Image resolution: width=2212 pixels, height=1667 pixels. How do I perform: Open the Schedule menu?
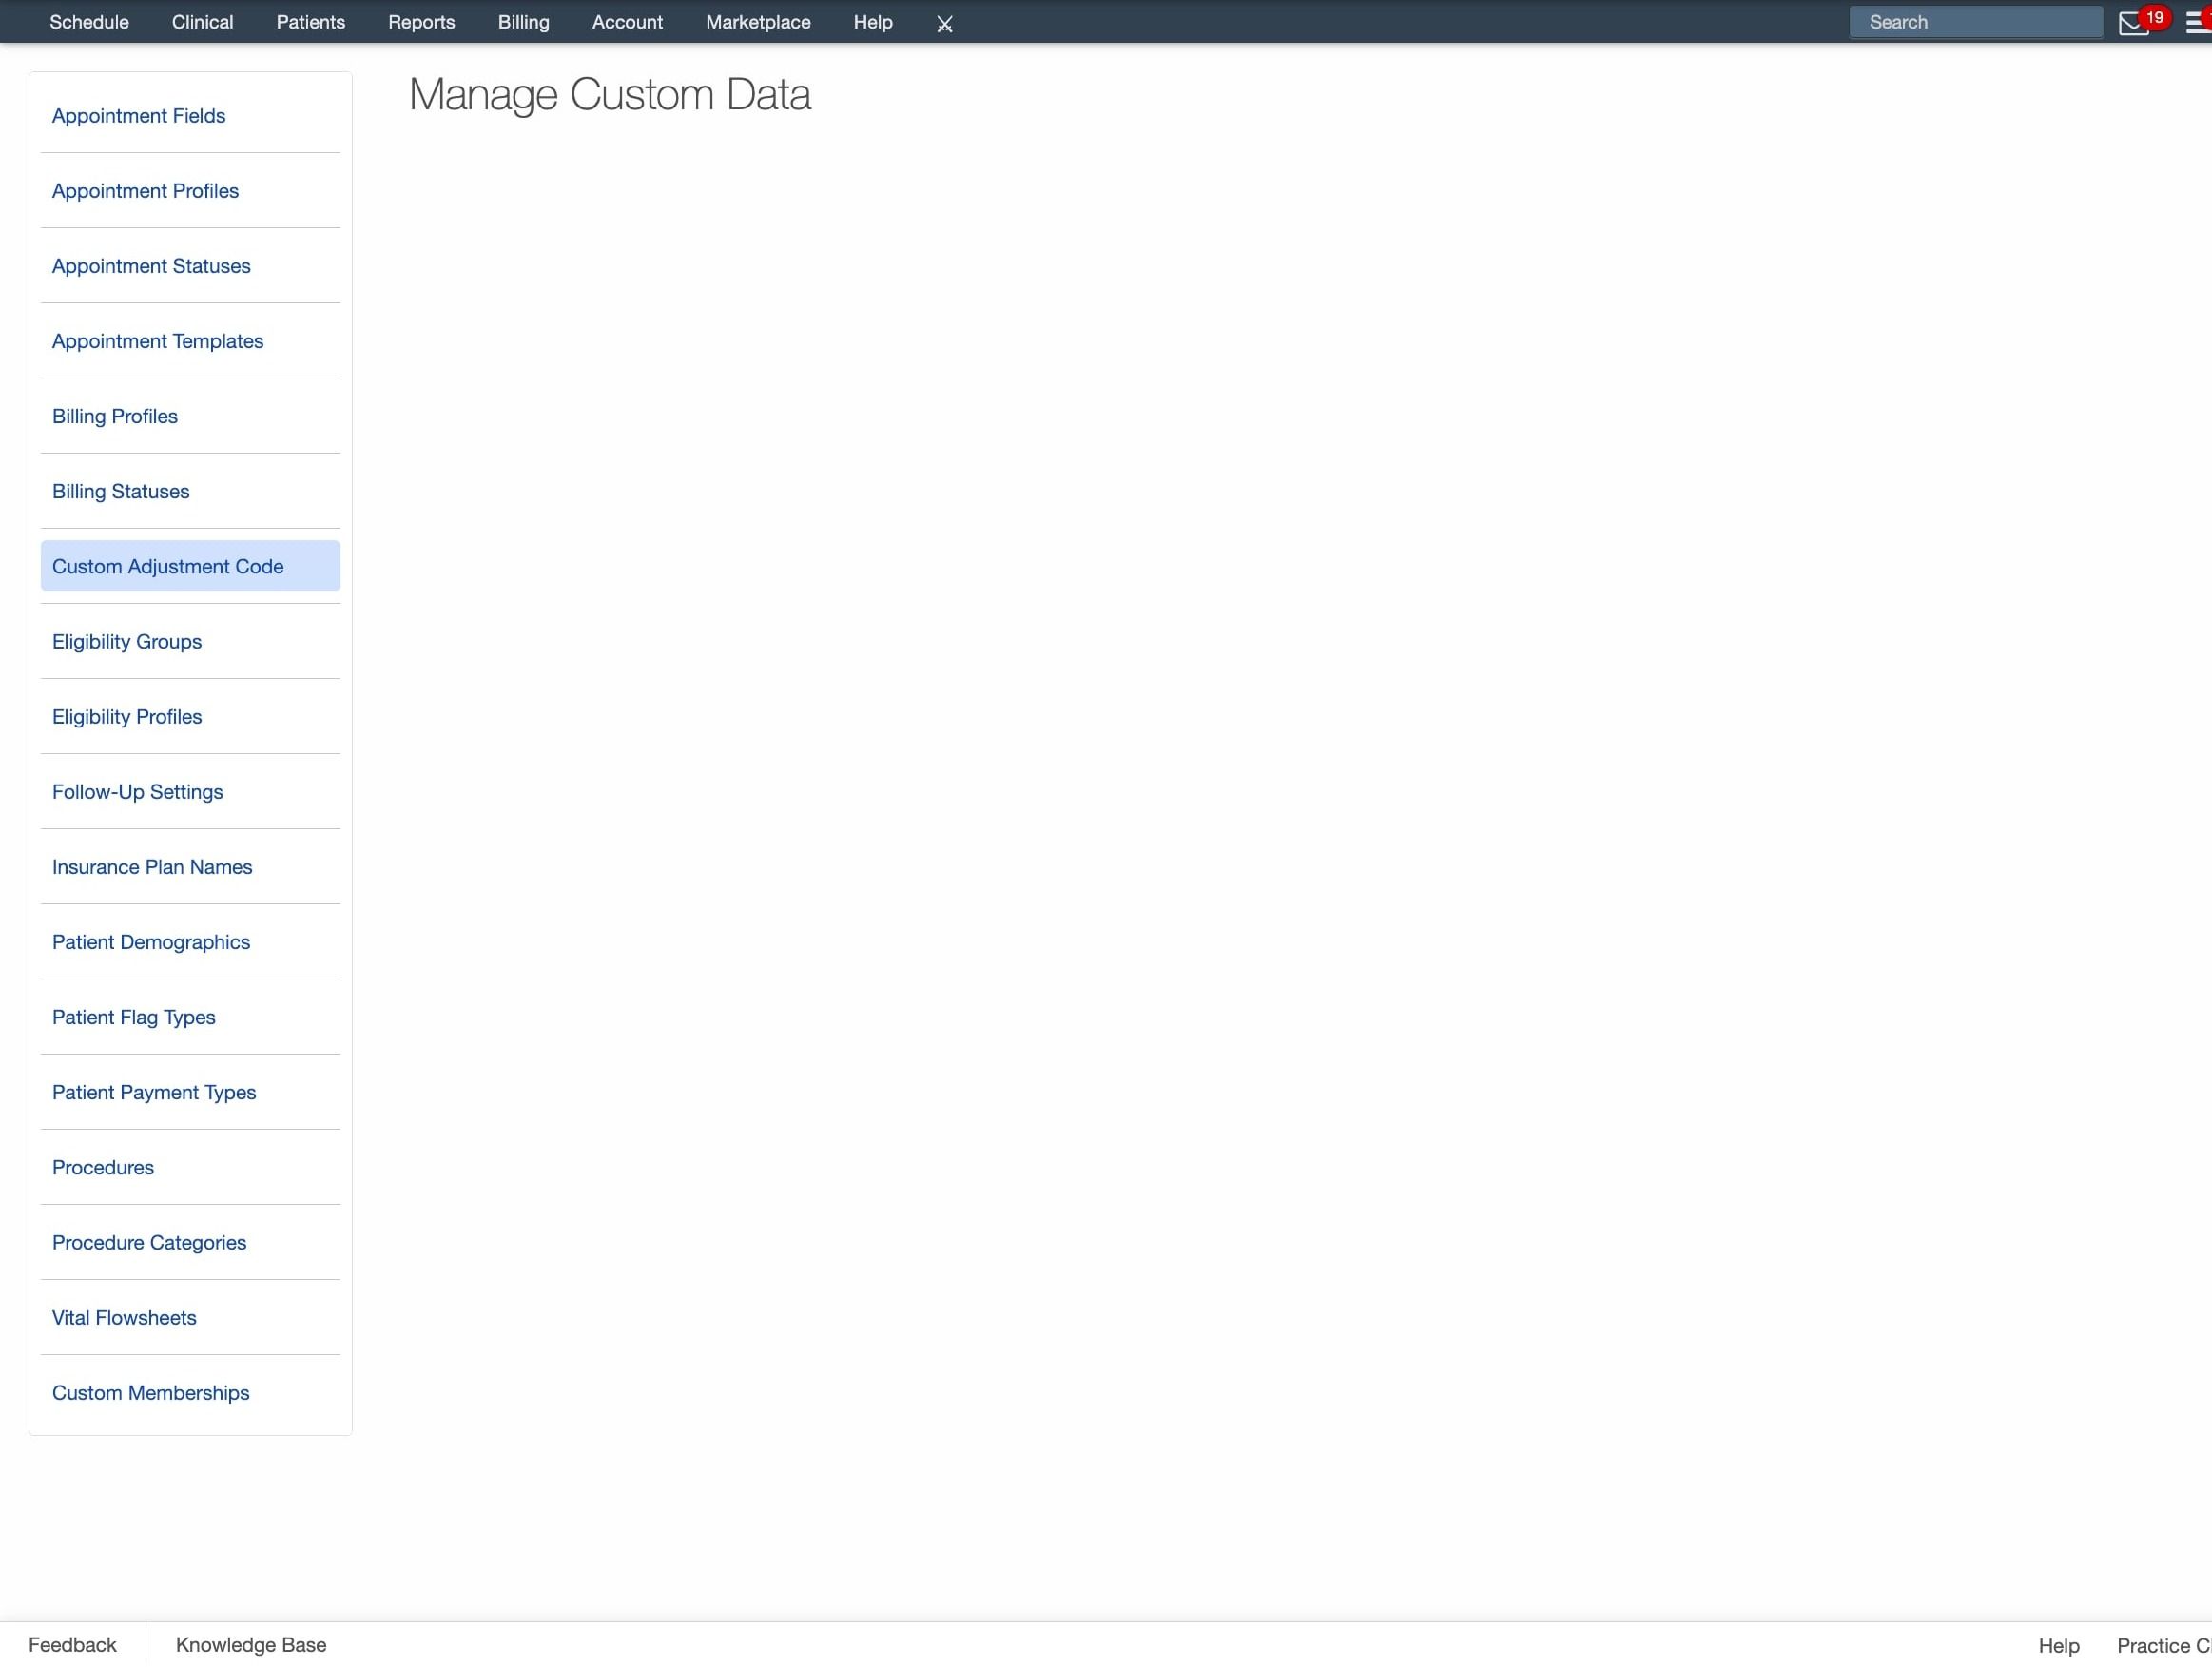(89, 22)
